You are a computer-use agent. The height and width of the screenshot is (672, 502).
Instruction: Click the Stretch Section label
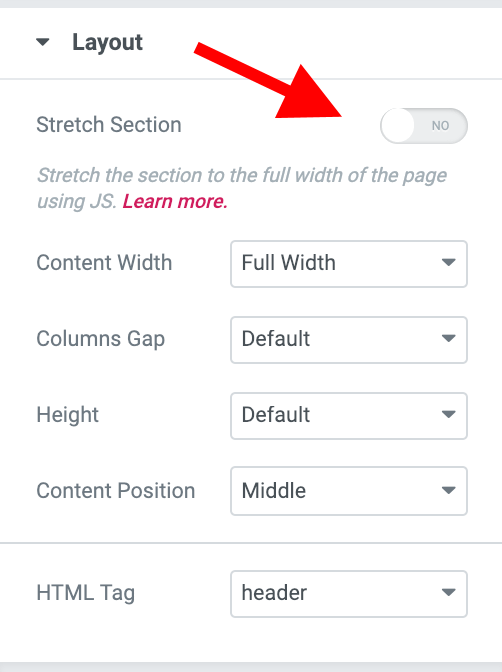(109, 125)
